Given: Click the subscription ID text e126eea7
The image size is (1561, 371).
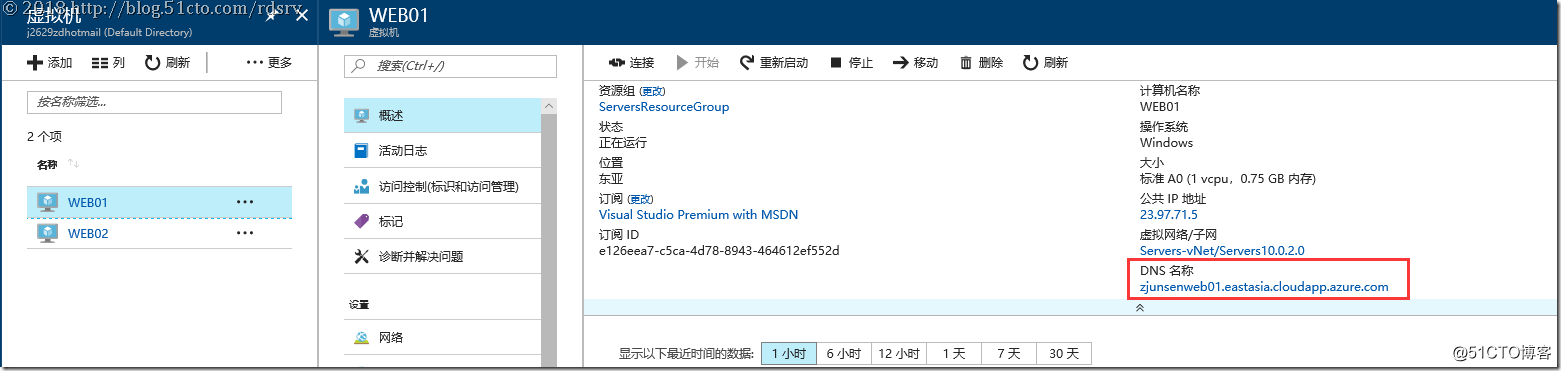Looking at the screenshot, I should tap(719, 251).
